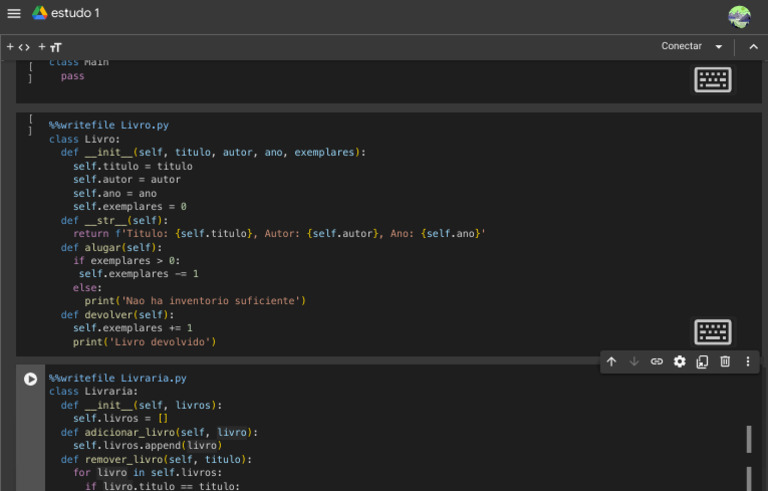Click the 'def remover_livro(self, titulo):' line

coord(156,459)
